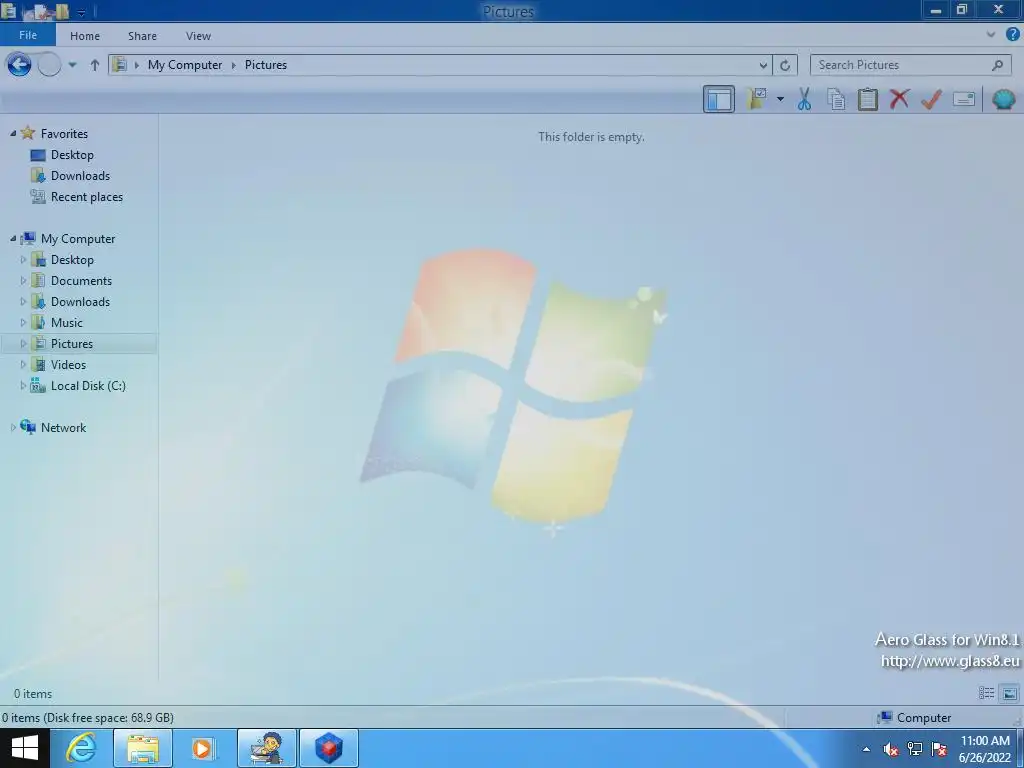Click the network tray icon

(915, 749)
